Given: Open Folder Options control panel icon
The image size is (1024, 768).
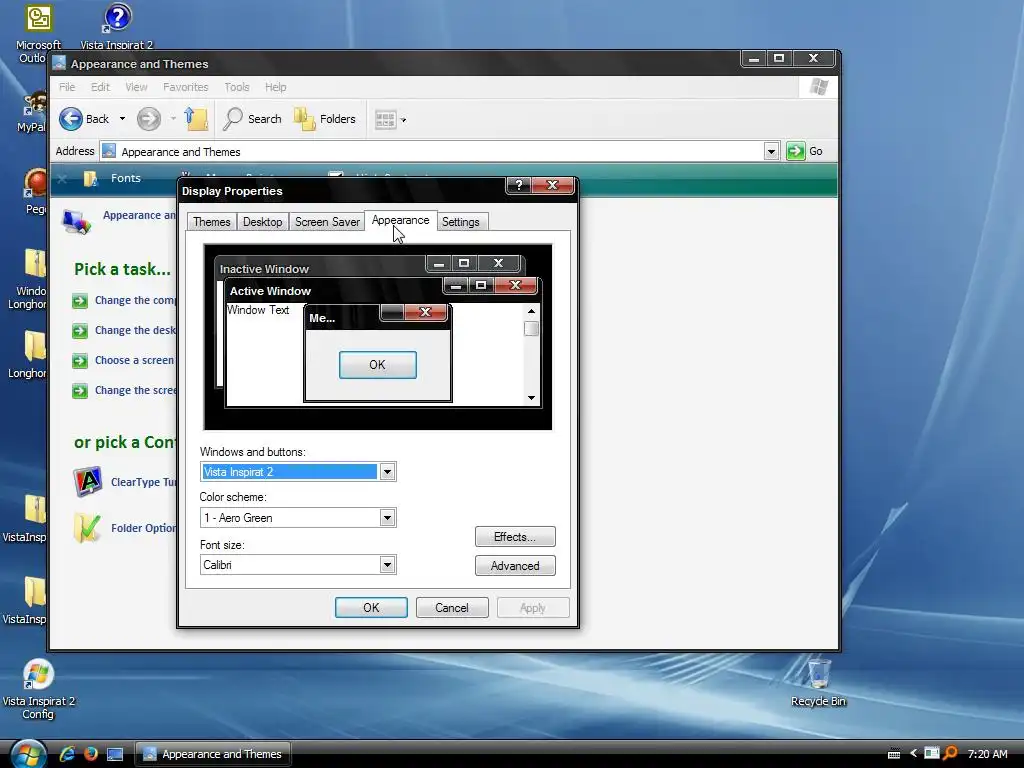Looking at the screenshot, I should tap(88, 528).
